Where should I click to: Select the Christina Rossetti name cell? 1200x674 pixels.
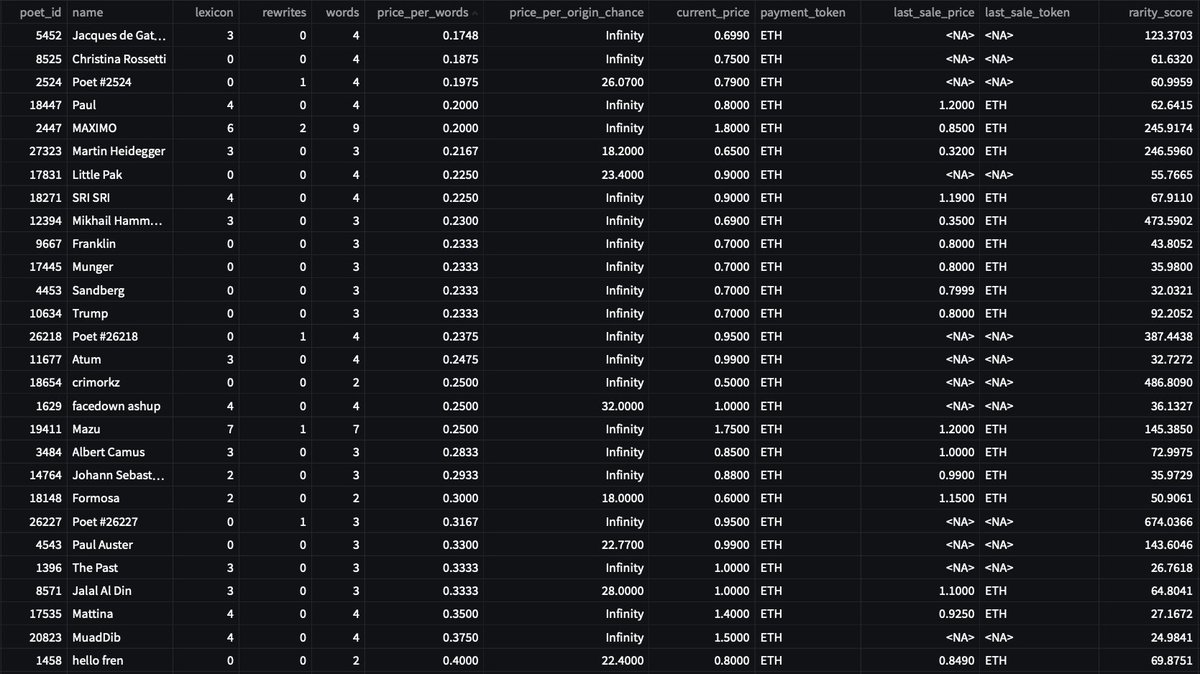point(120,59)
